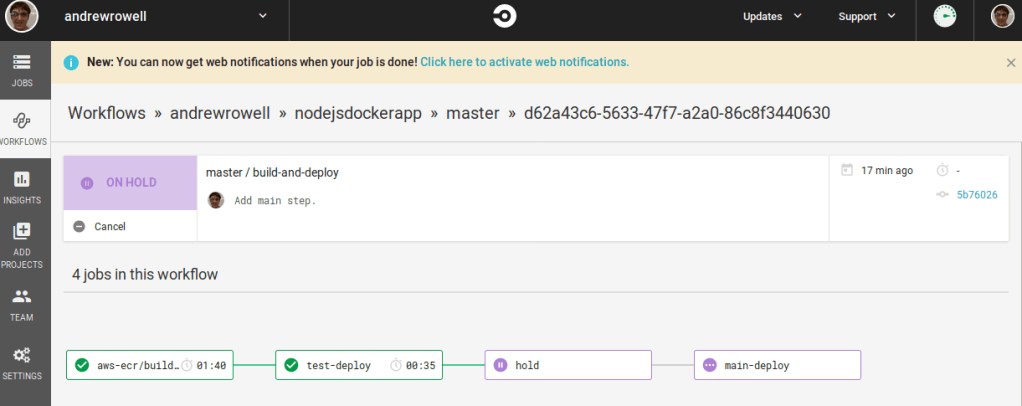1022x406 pixels.
Task: Open the Team sidebar icon
Action: 22,303
